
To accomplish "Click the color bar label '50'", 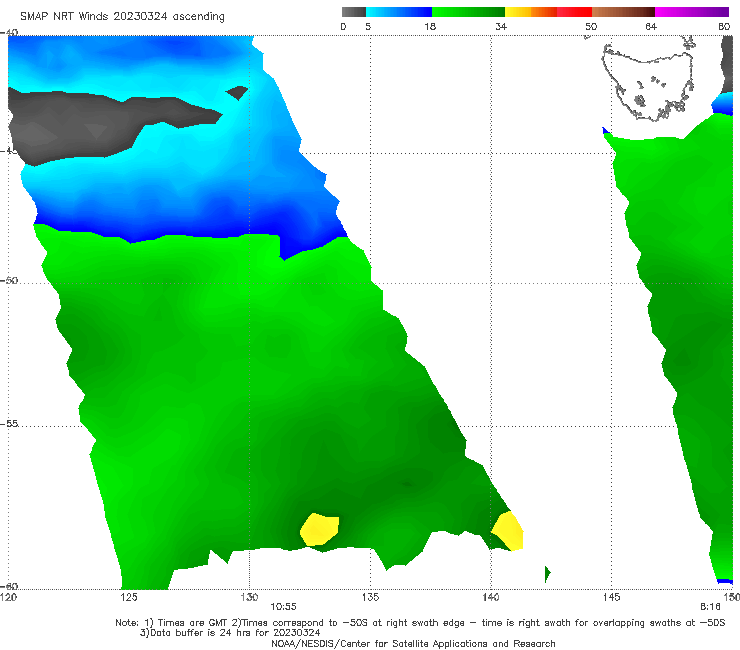I will pos(591,27).
